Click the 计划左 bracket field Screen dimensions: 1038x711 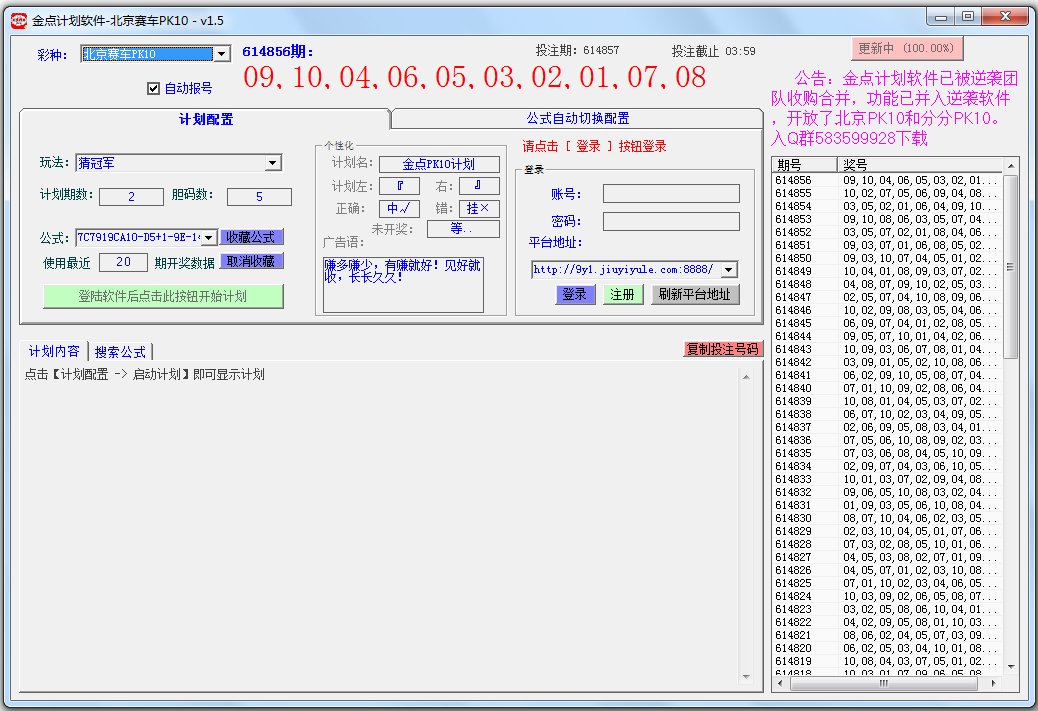point(399,186)
